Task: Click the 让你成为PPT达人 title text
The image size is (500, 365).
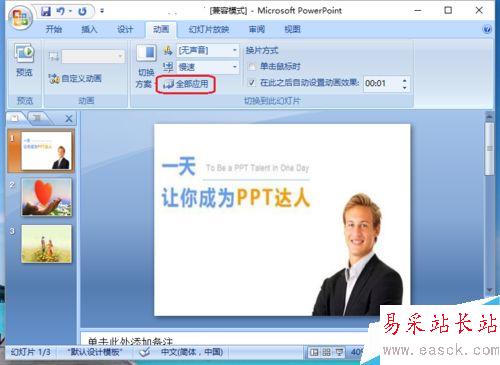Action: (x=236, y=197)
